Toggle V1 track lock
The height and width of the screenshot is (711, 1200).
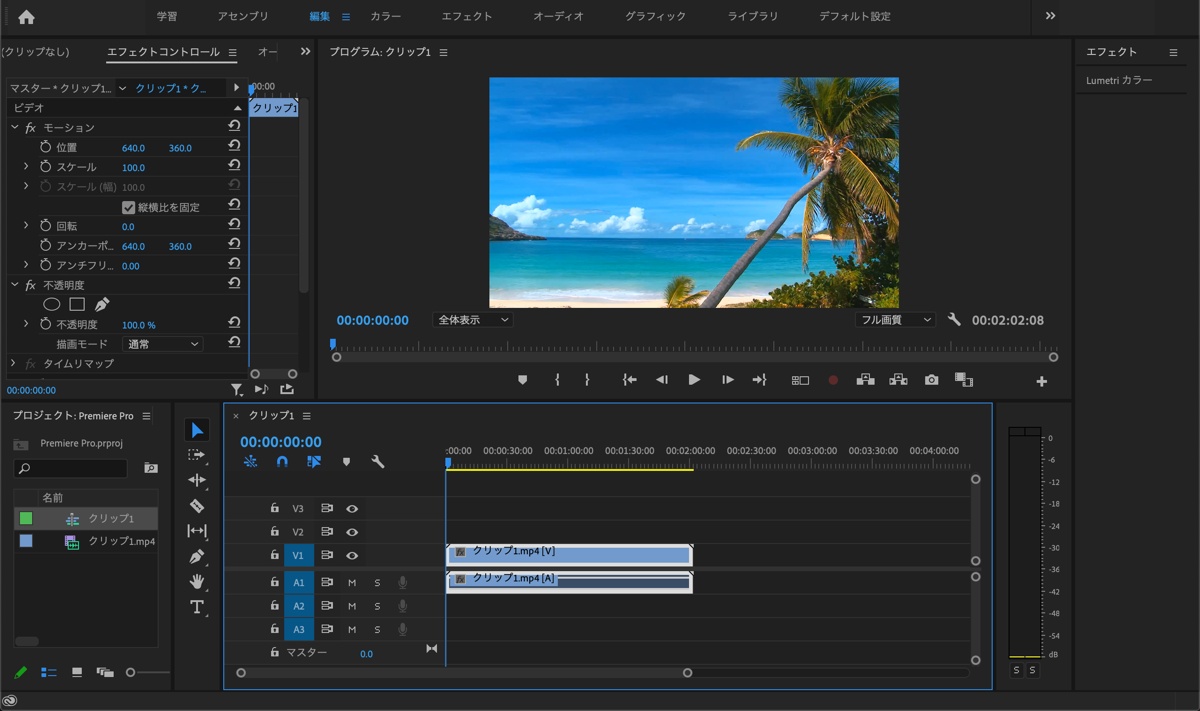[x=274, y=555]
